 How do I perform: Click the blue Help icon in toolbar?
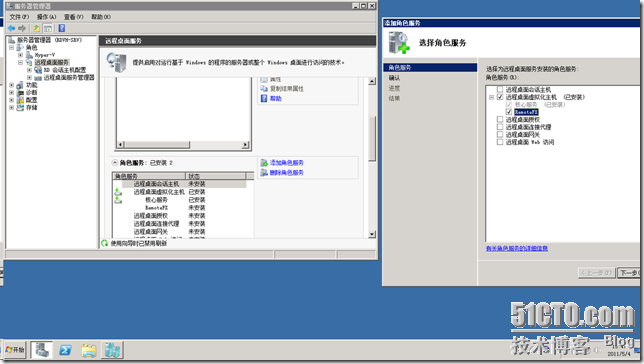point(62,28)
